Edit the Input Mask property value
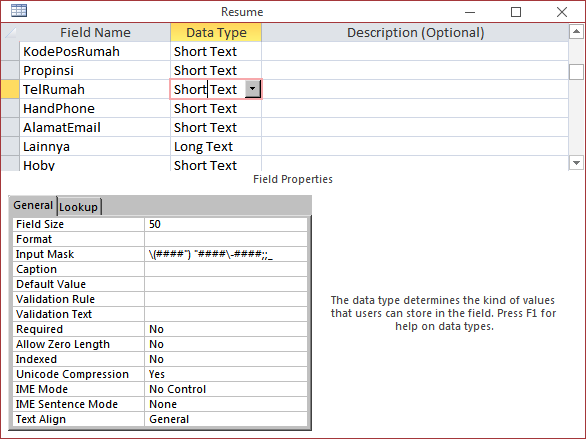The height and width of the screenshot is (439, 586). (226, 254)
